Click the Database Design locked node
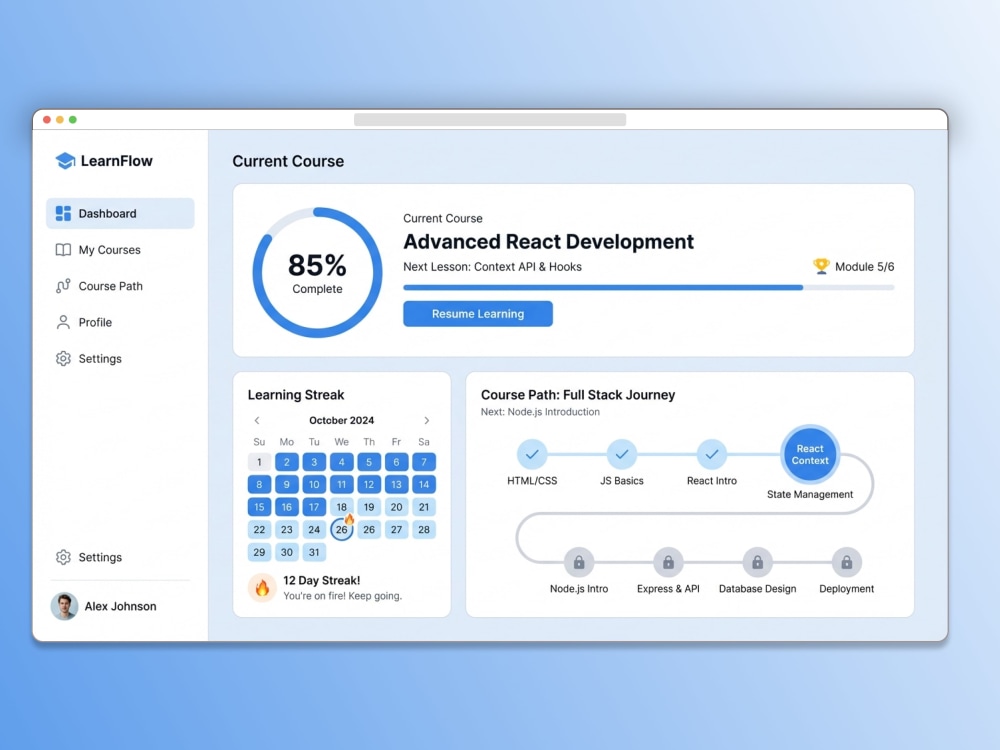This screenshot has width=1000, height=750. coord(758,562)
